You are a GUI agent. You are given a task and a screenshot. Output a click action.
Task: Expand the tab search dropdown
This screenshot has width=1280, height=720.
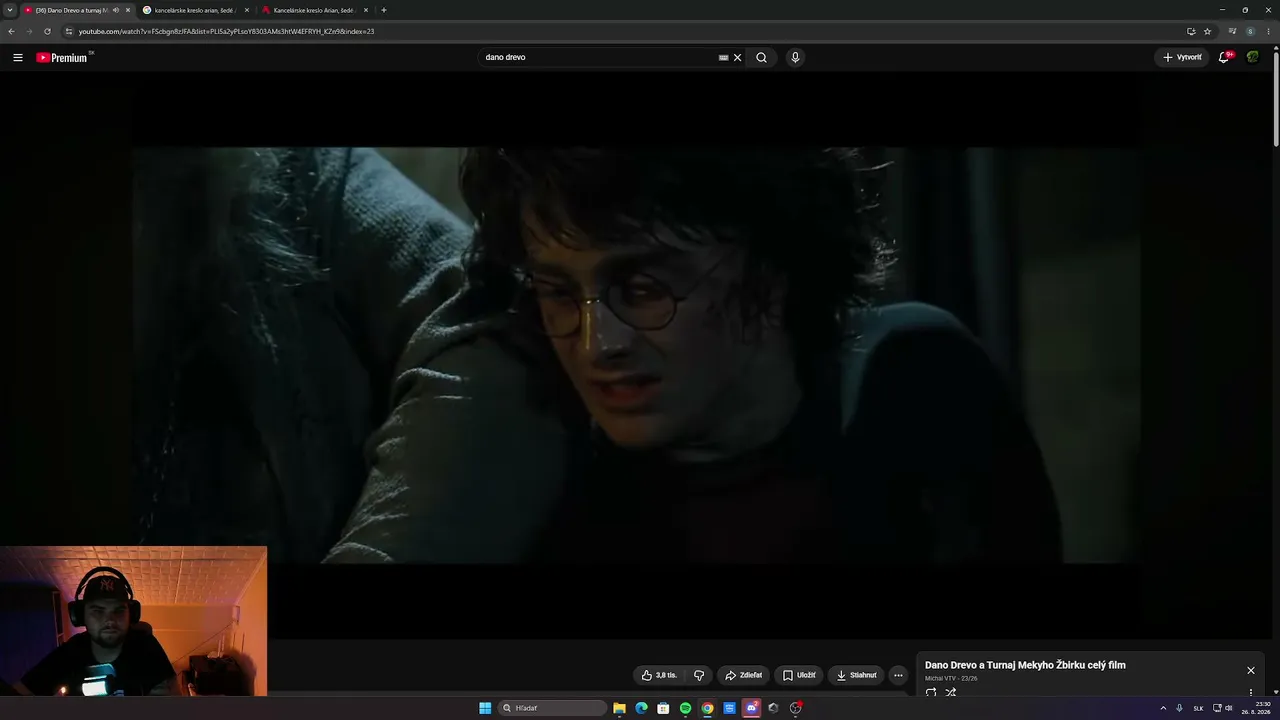coord(9,10)
